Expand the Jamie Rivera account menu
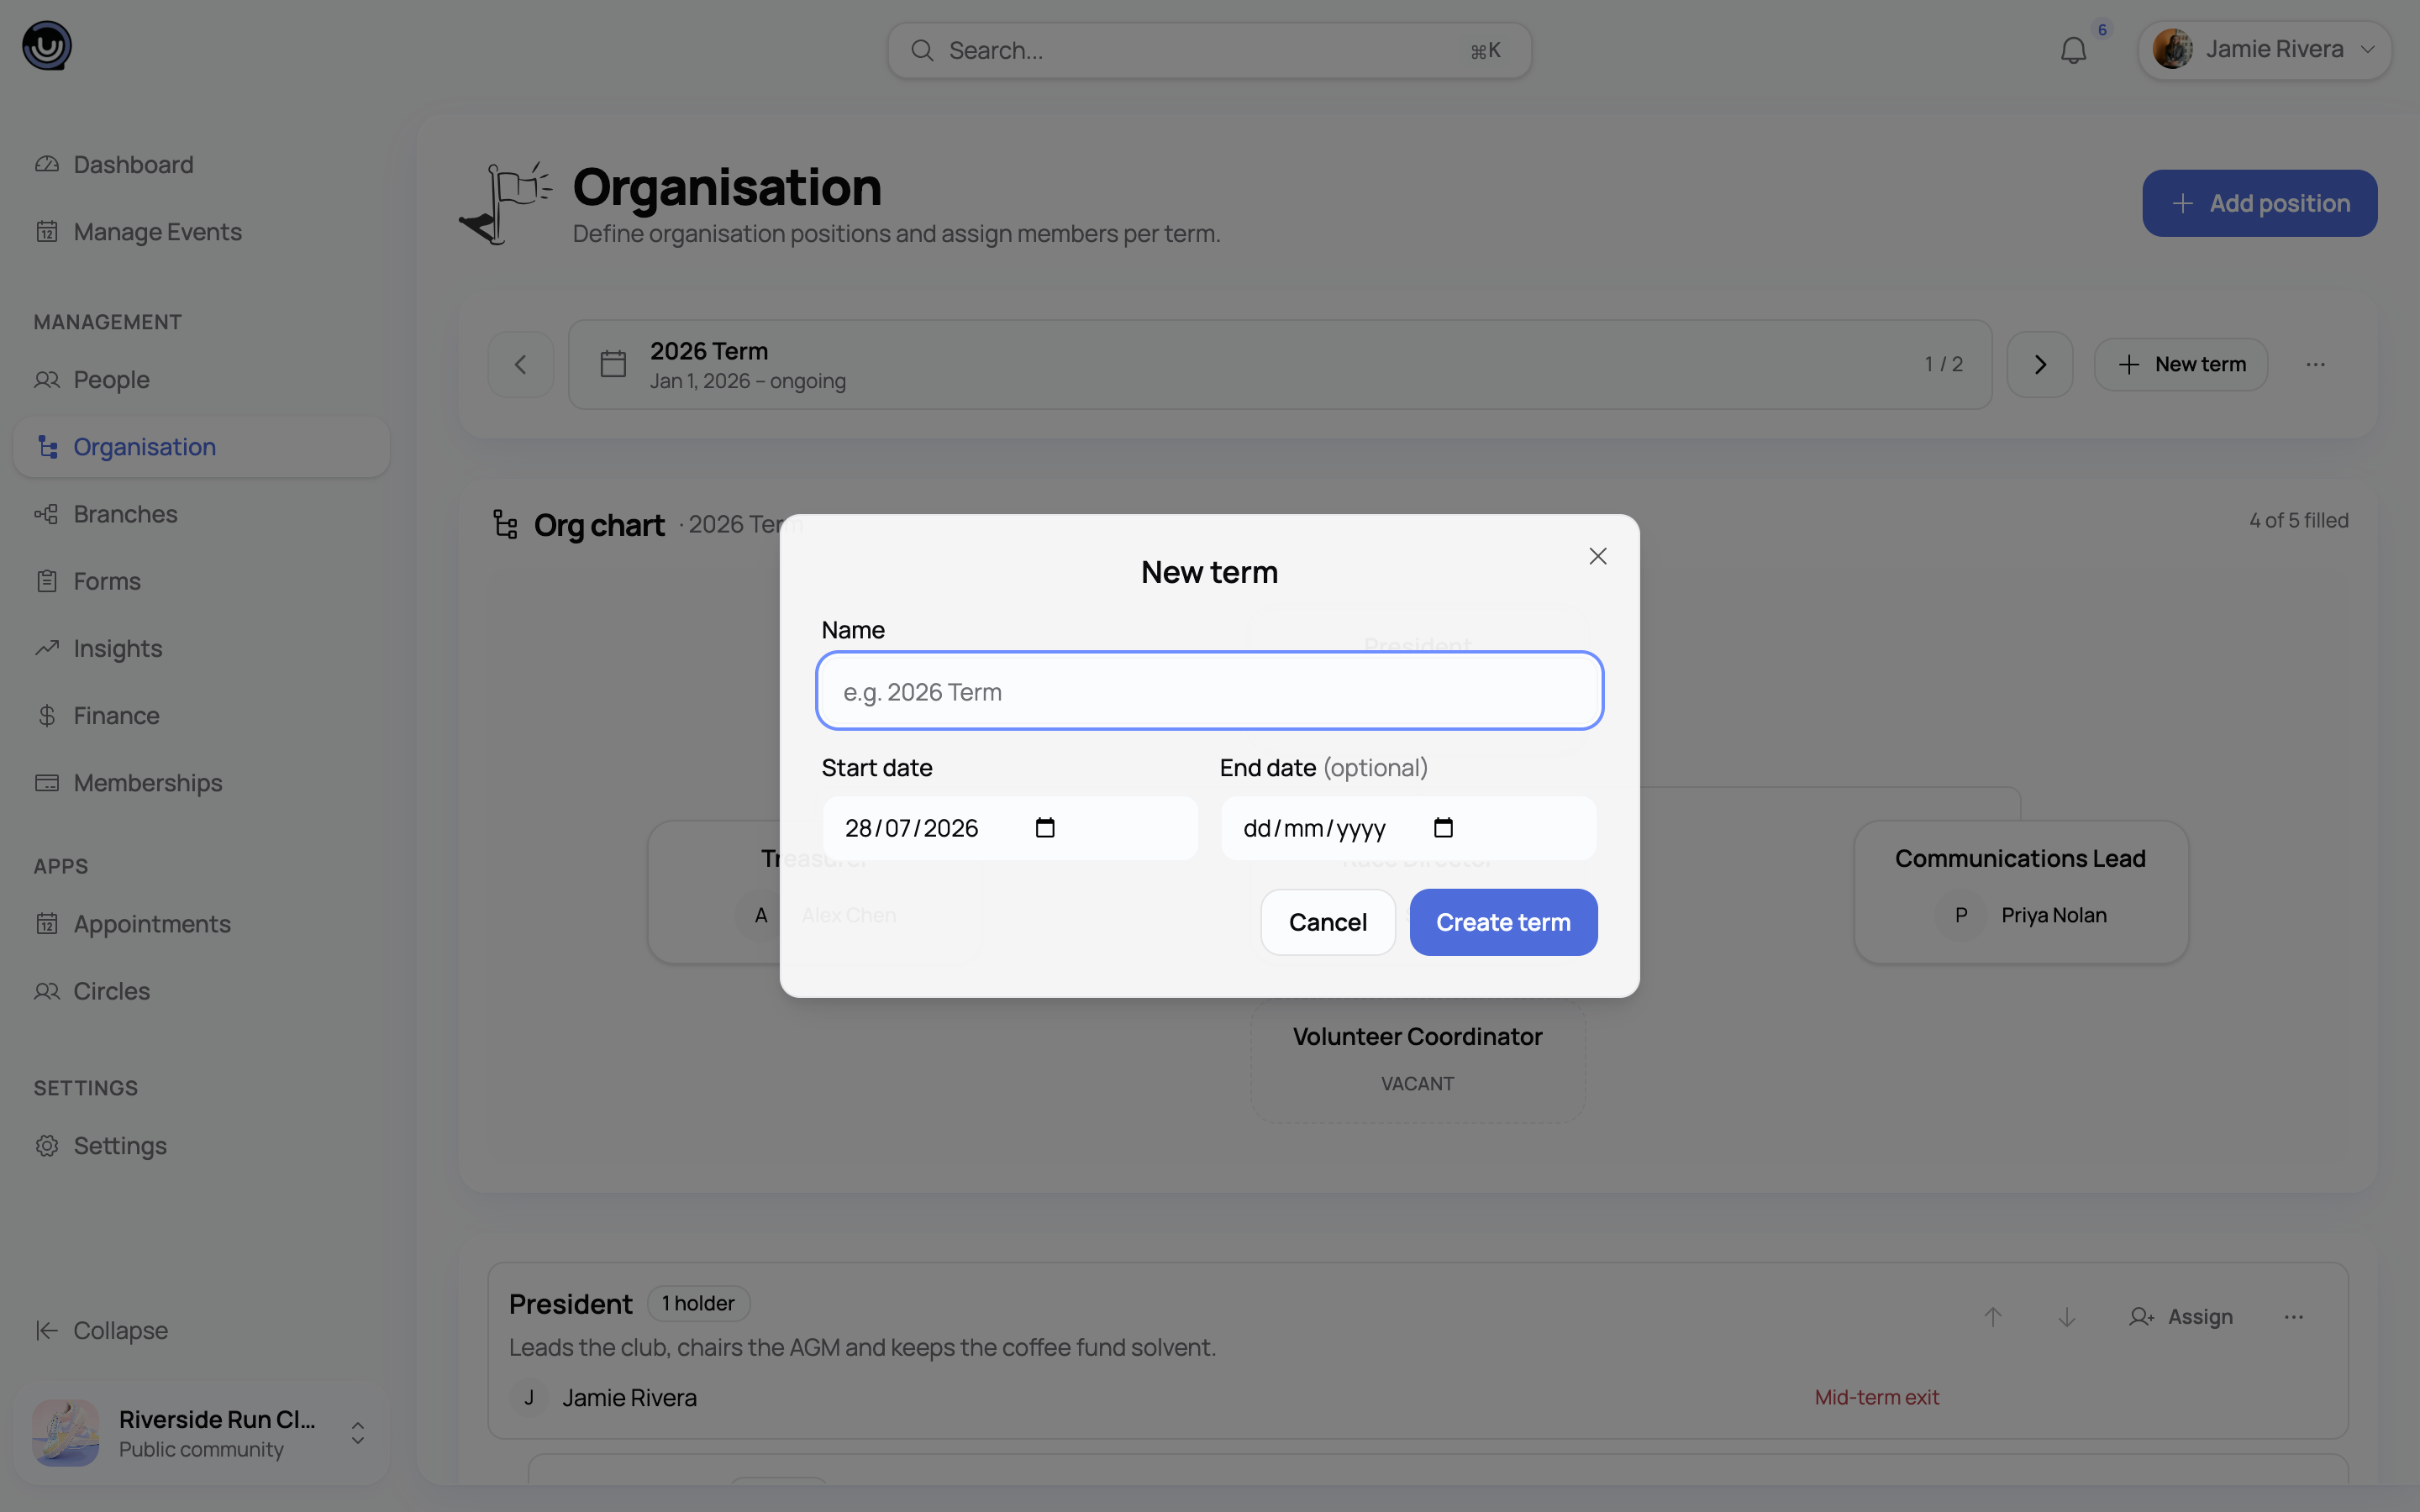Viewport: 2420px width, 1512px height. tap(2264, 49)
